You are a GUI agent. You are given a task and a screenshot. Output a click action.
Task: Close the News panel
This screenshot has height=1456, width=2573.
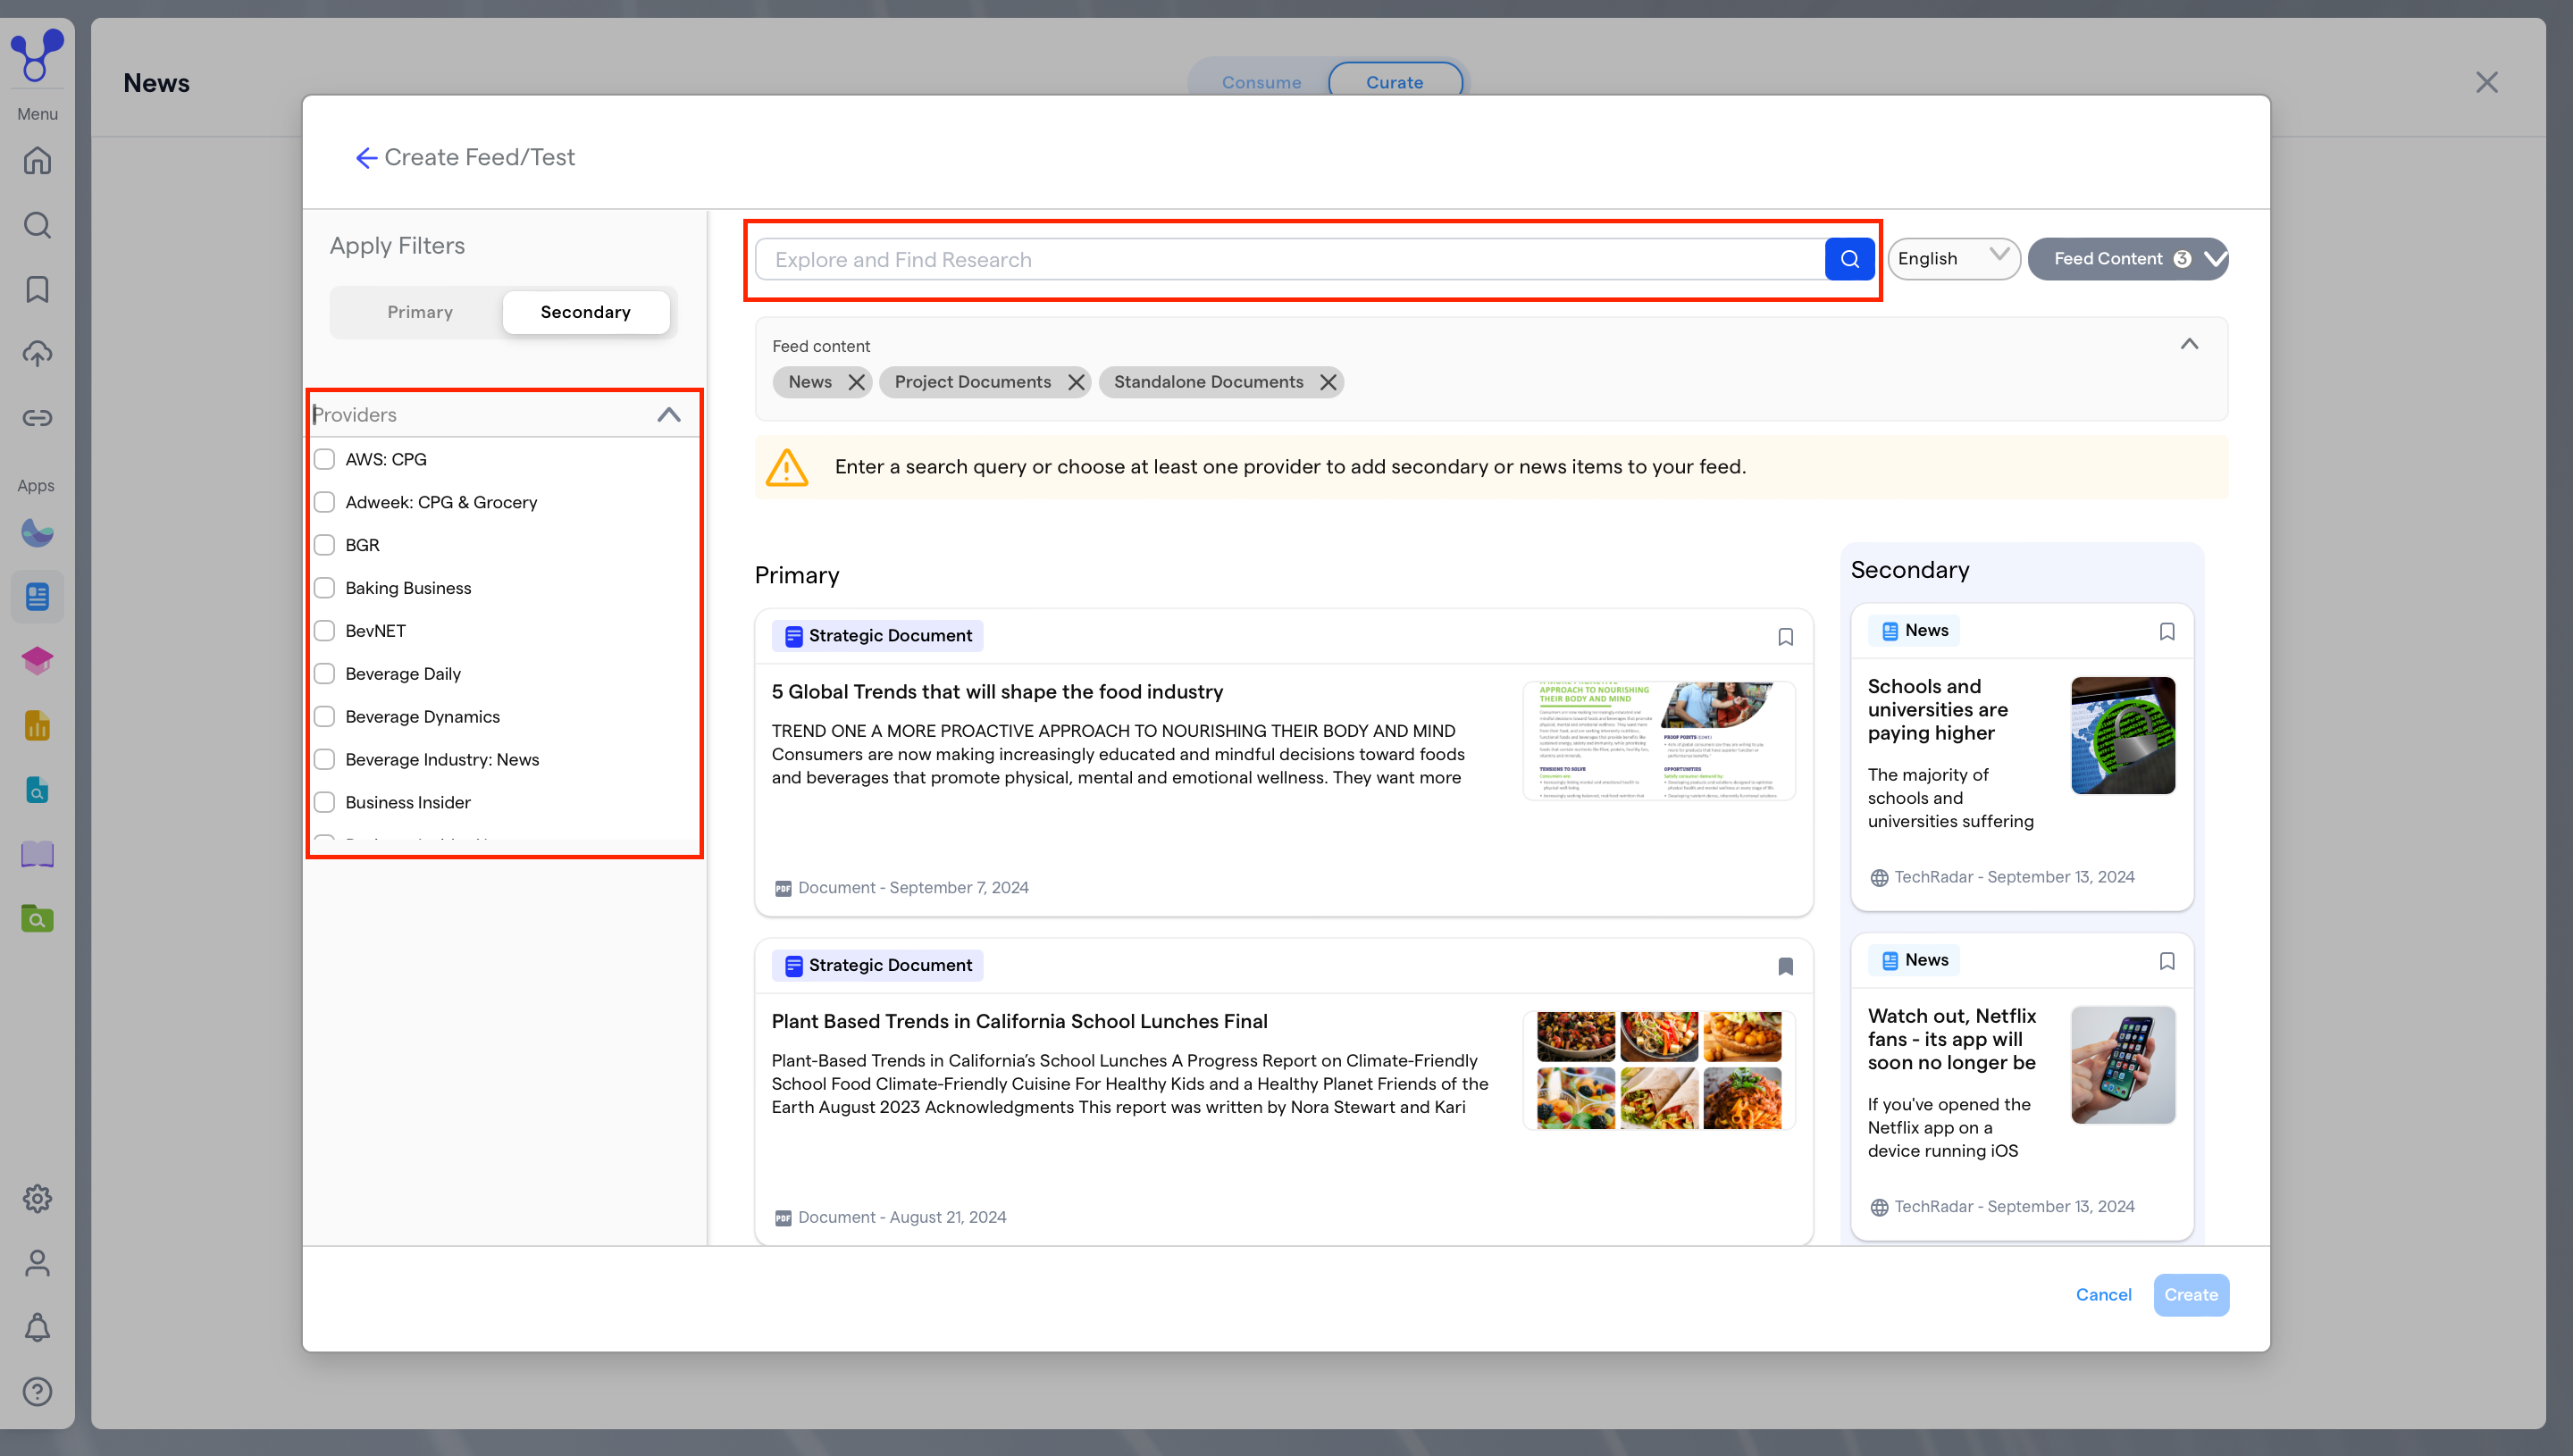pos(2486,82)
